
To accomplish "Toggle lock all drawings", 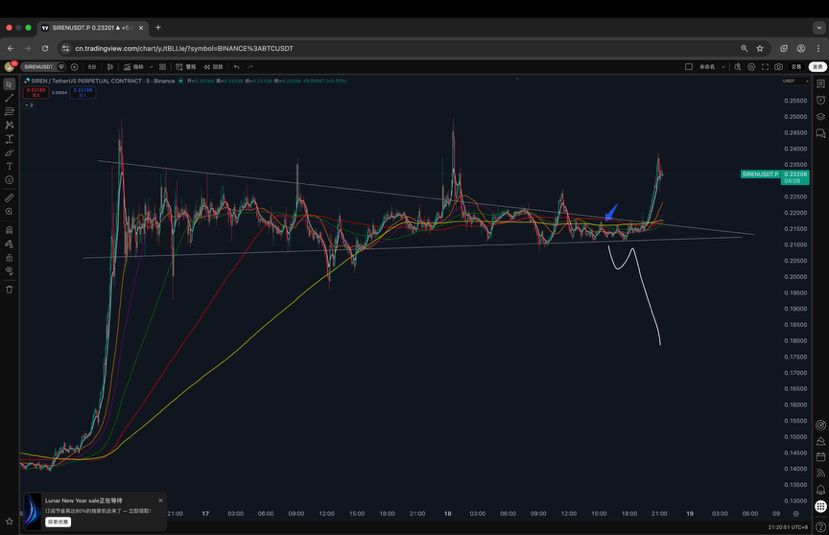I will tap(9, 257).
